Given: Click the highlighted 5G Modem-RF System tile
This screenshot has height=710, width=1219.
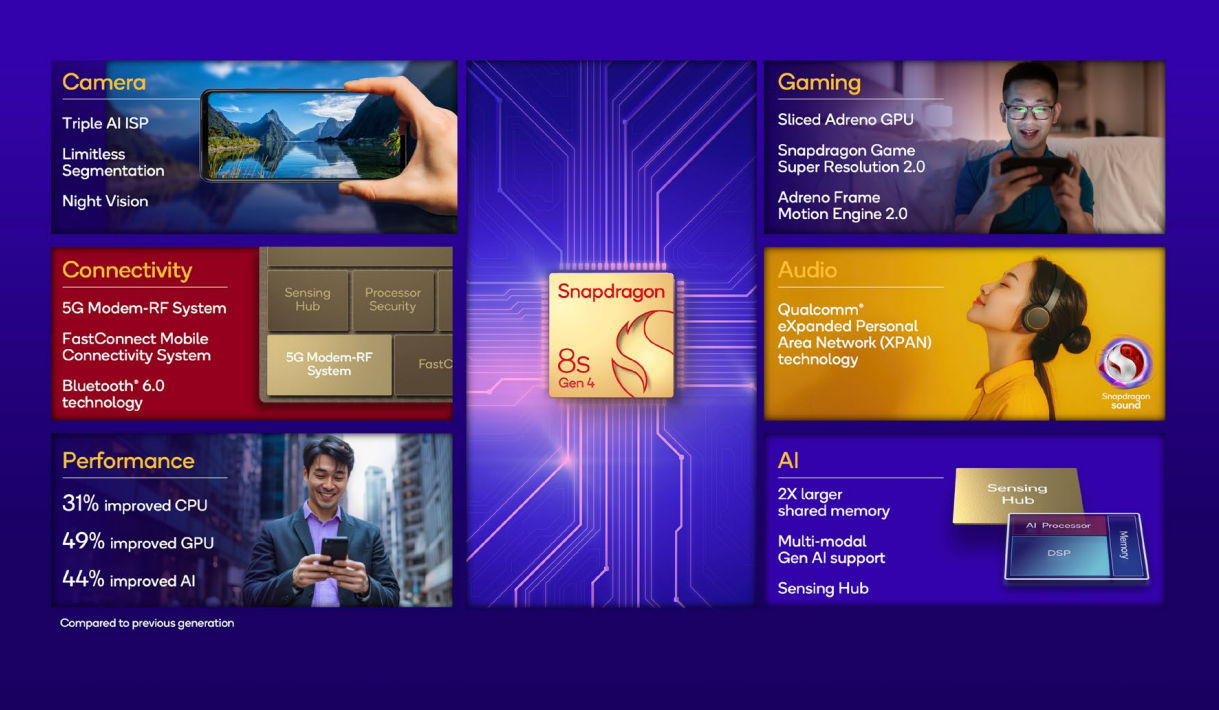Looking at the screenshot, I should click(x=329, y=364).
